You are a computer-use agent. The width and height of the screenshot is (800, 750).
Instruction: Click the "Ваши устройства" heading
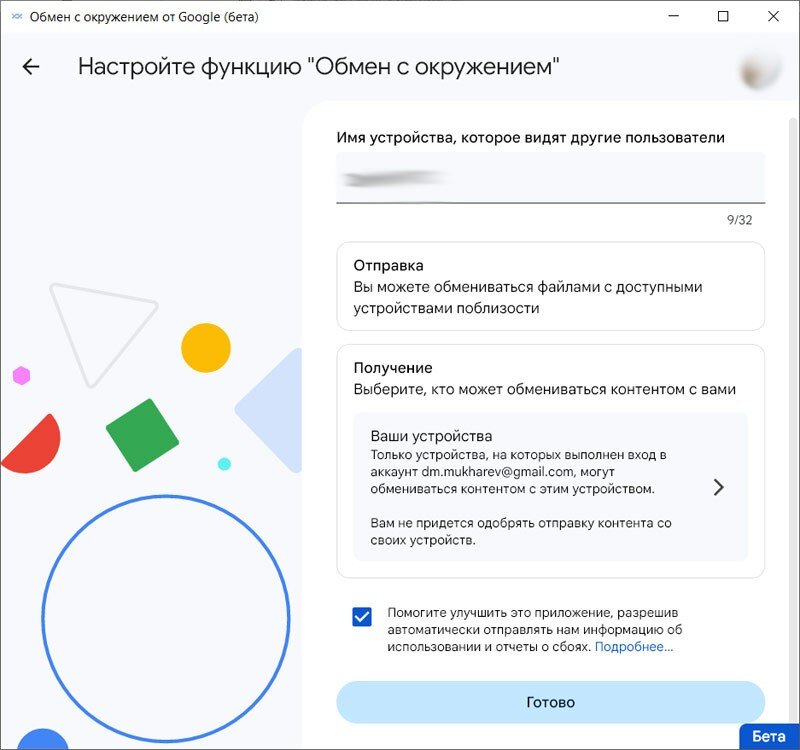[x=431, y=436]
